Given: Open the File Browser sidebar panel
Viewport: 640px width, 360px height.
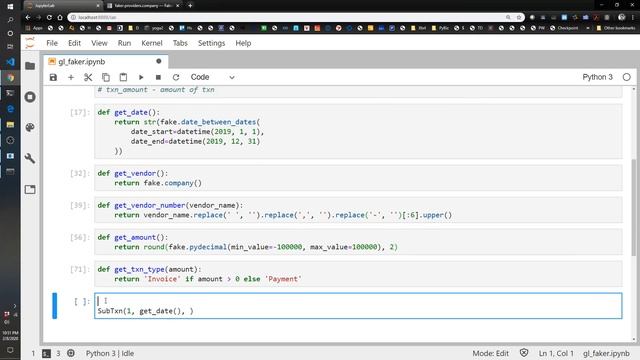Looking at the screenshot, I should (30, 66).
